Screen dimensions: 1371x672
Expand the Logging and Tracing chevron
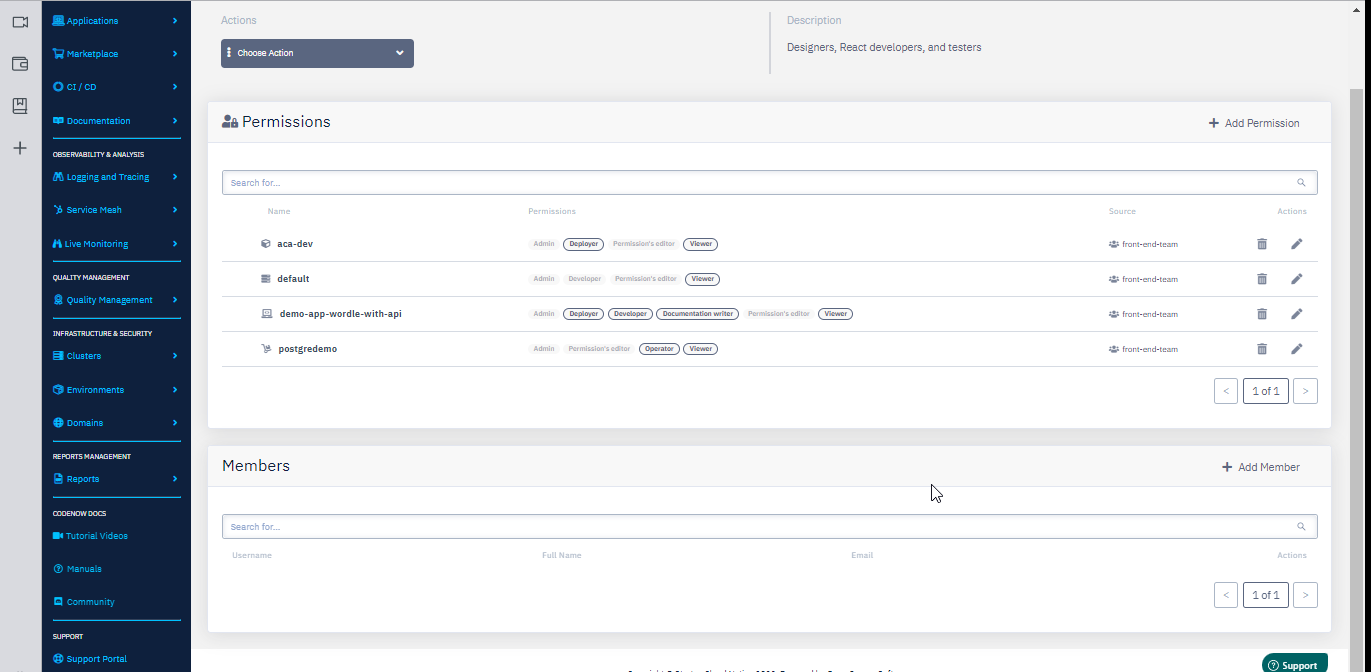point(175,177)
